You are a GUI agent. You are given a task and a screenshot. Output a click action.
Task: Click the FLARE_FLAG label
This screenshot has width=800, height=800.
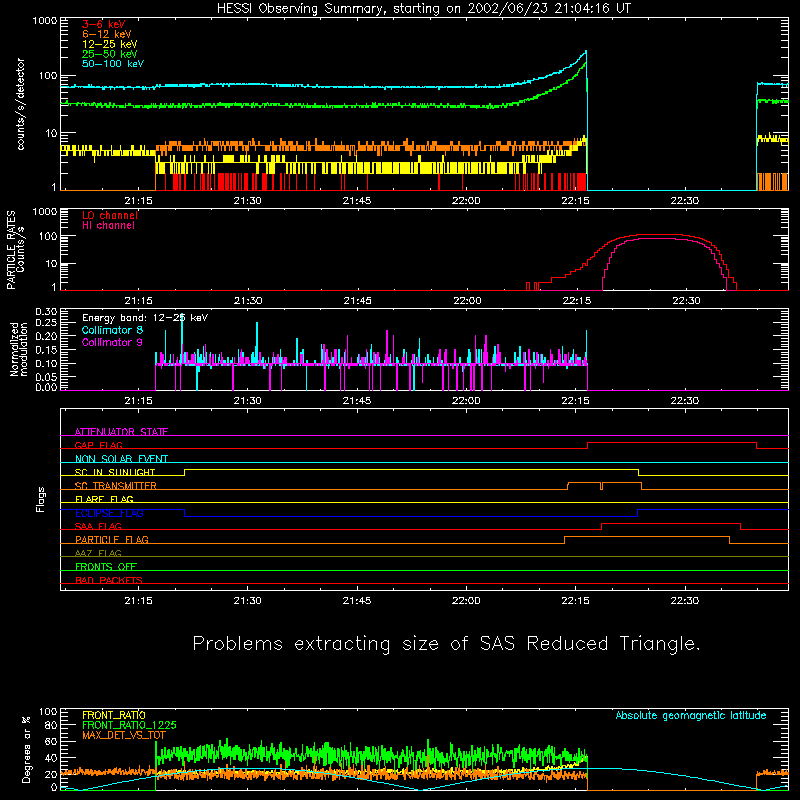[x=104, y=499]
